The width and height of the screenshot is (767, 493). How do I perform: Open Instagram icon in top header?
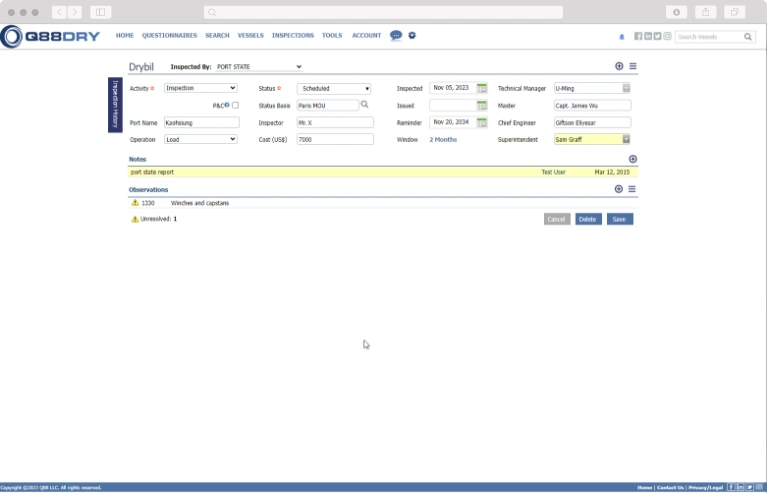(667, 36)
